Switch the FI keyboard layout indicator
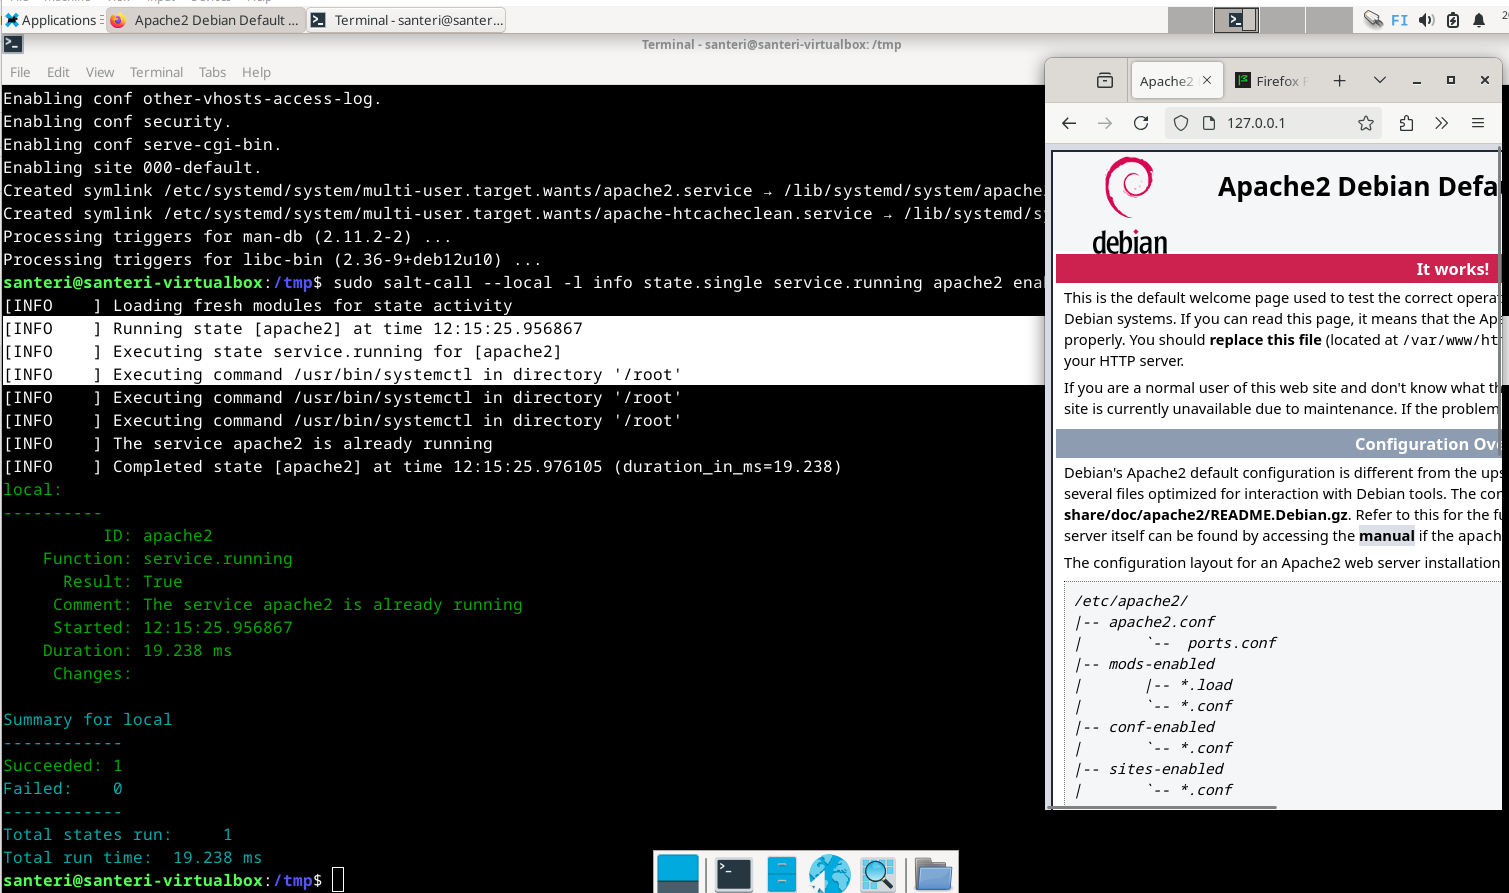The width and height of the screenshot is (1509, 893). pyautogui.click(x=1399, y=20)
